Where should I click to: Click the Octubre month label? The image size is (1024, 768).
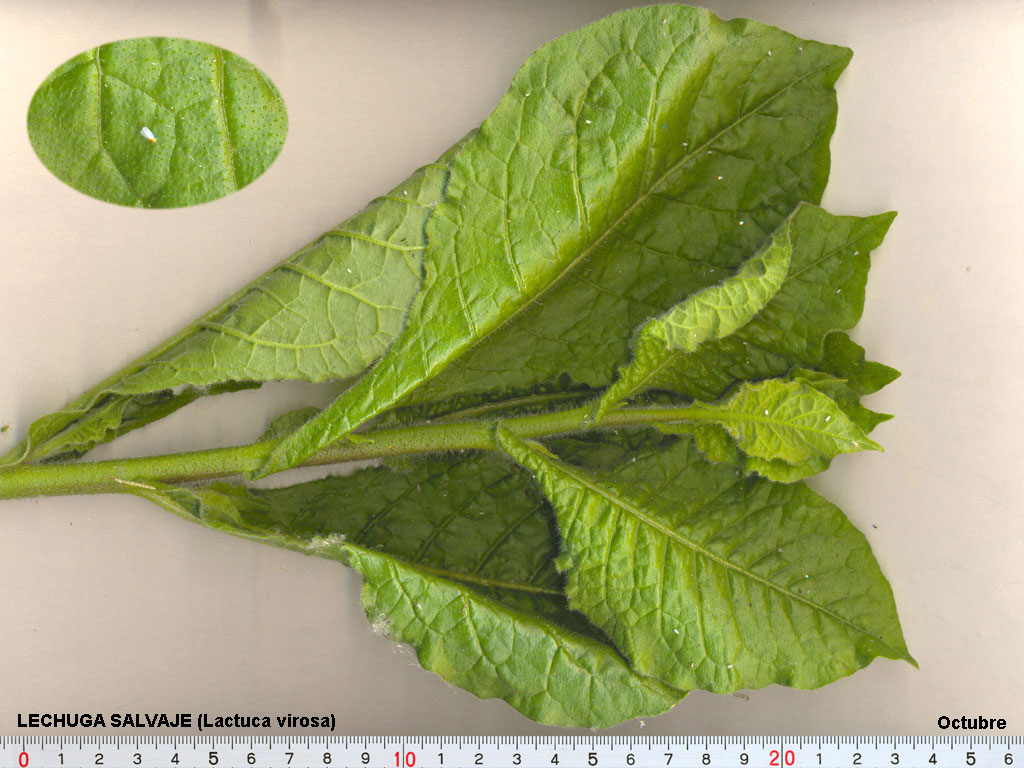(971, 723)
